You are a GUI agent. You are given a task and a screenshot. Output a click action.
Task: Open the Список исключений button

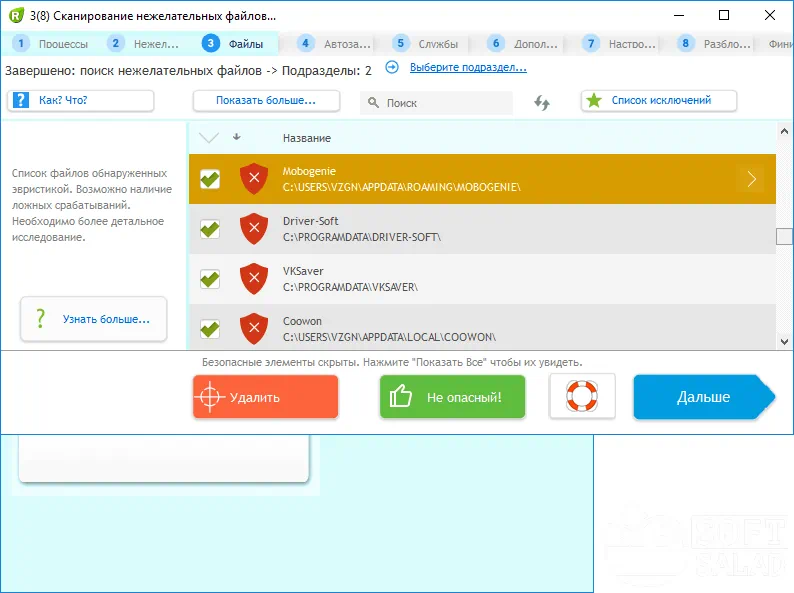pos(659,100)
